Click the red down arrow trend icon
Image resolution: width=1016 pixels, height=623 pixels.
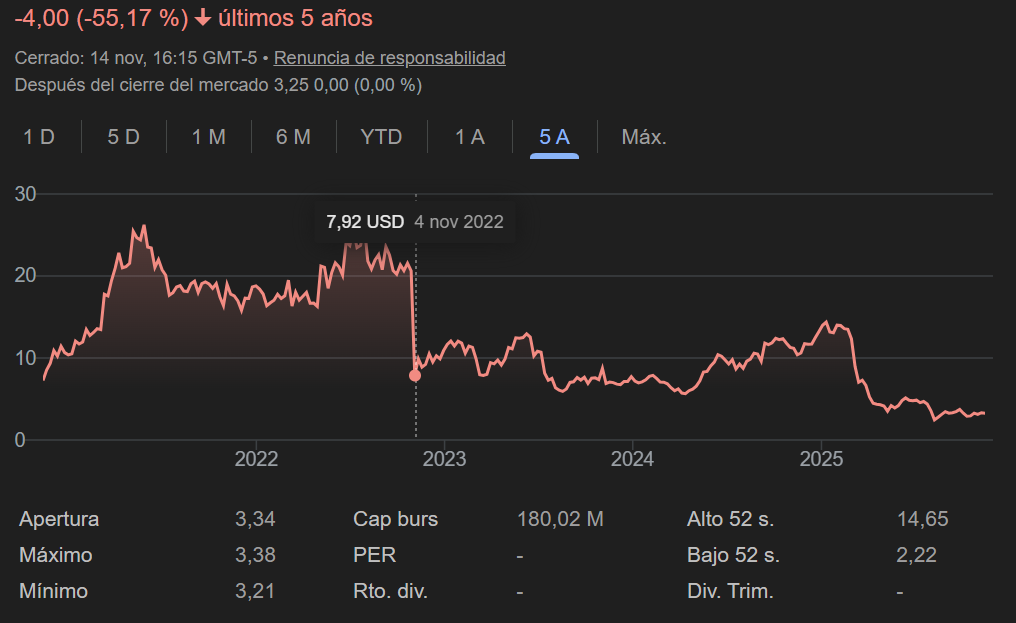point(203,18)
